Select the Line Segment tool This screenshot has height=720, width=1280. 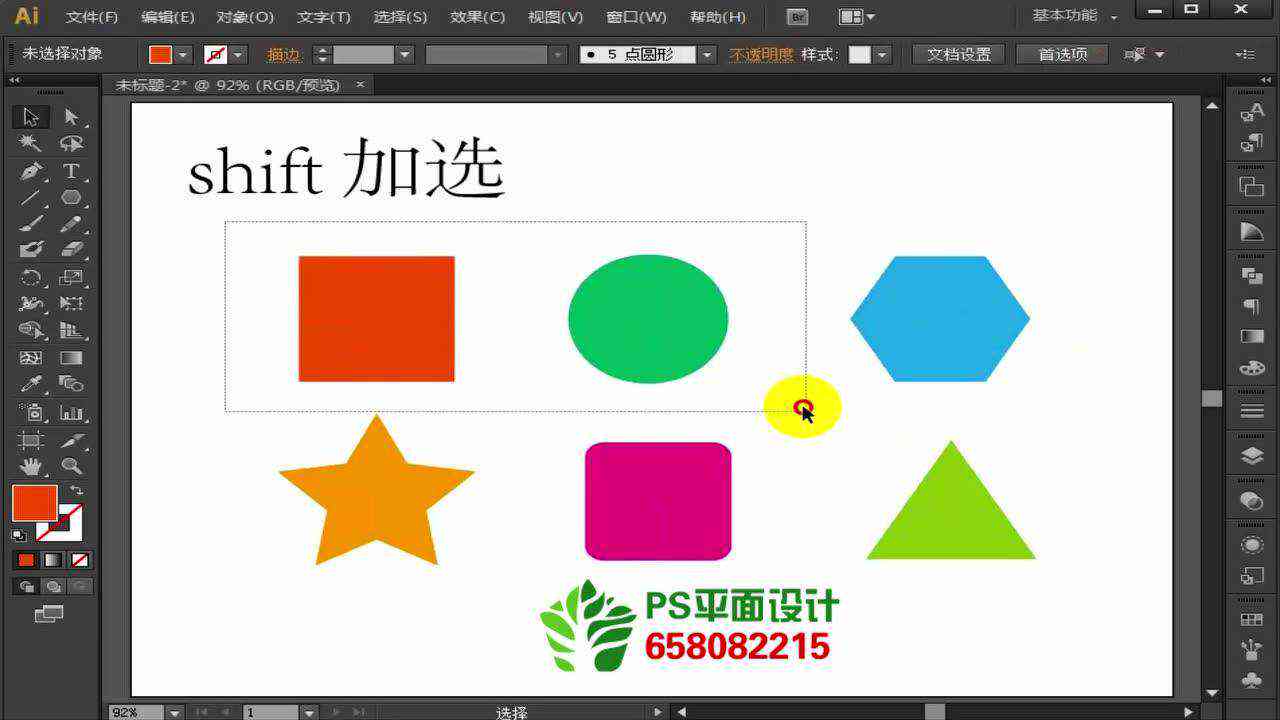click(x=31, y=198)
